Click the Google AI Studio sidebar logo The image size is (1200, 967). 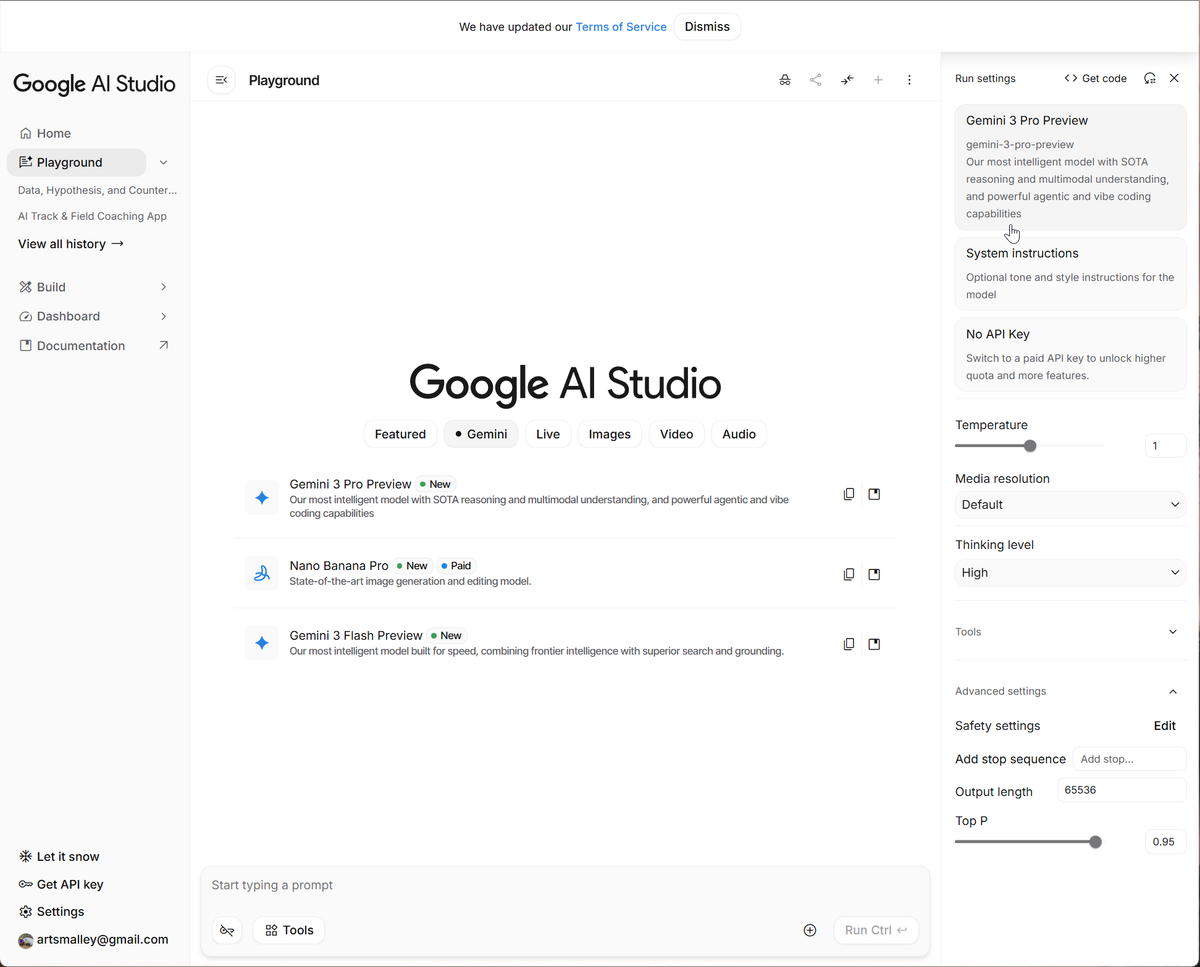[94, 84]
